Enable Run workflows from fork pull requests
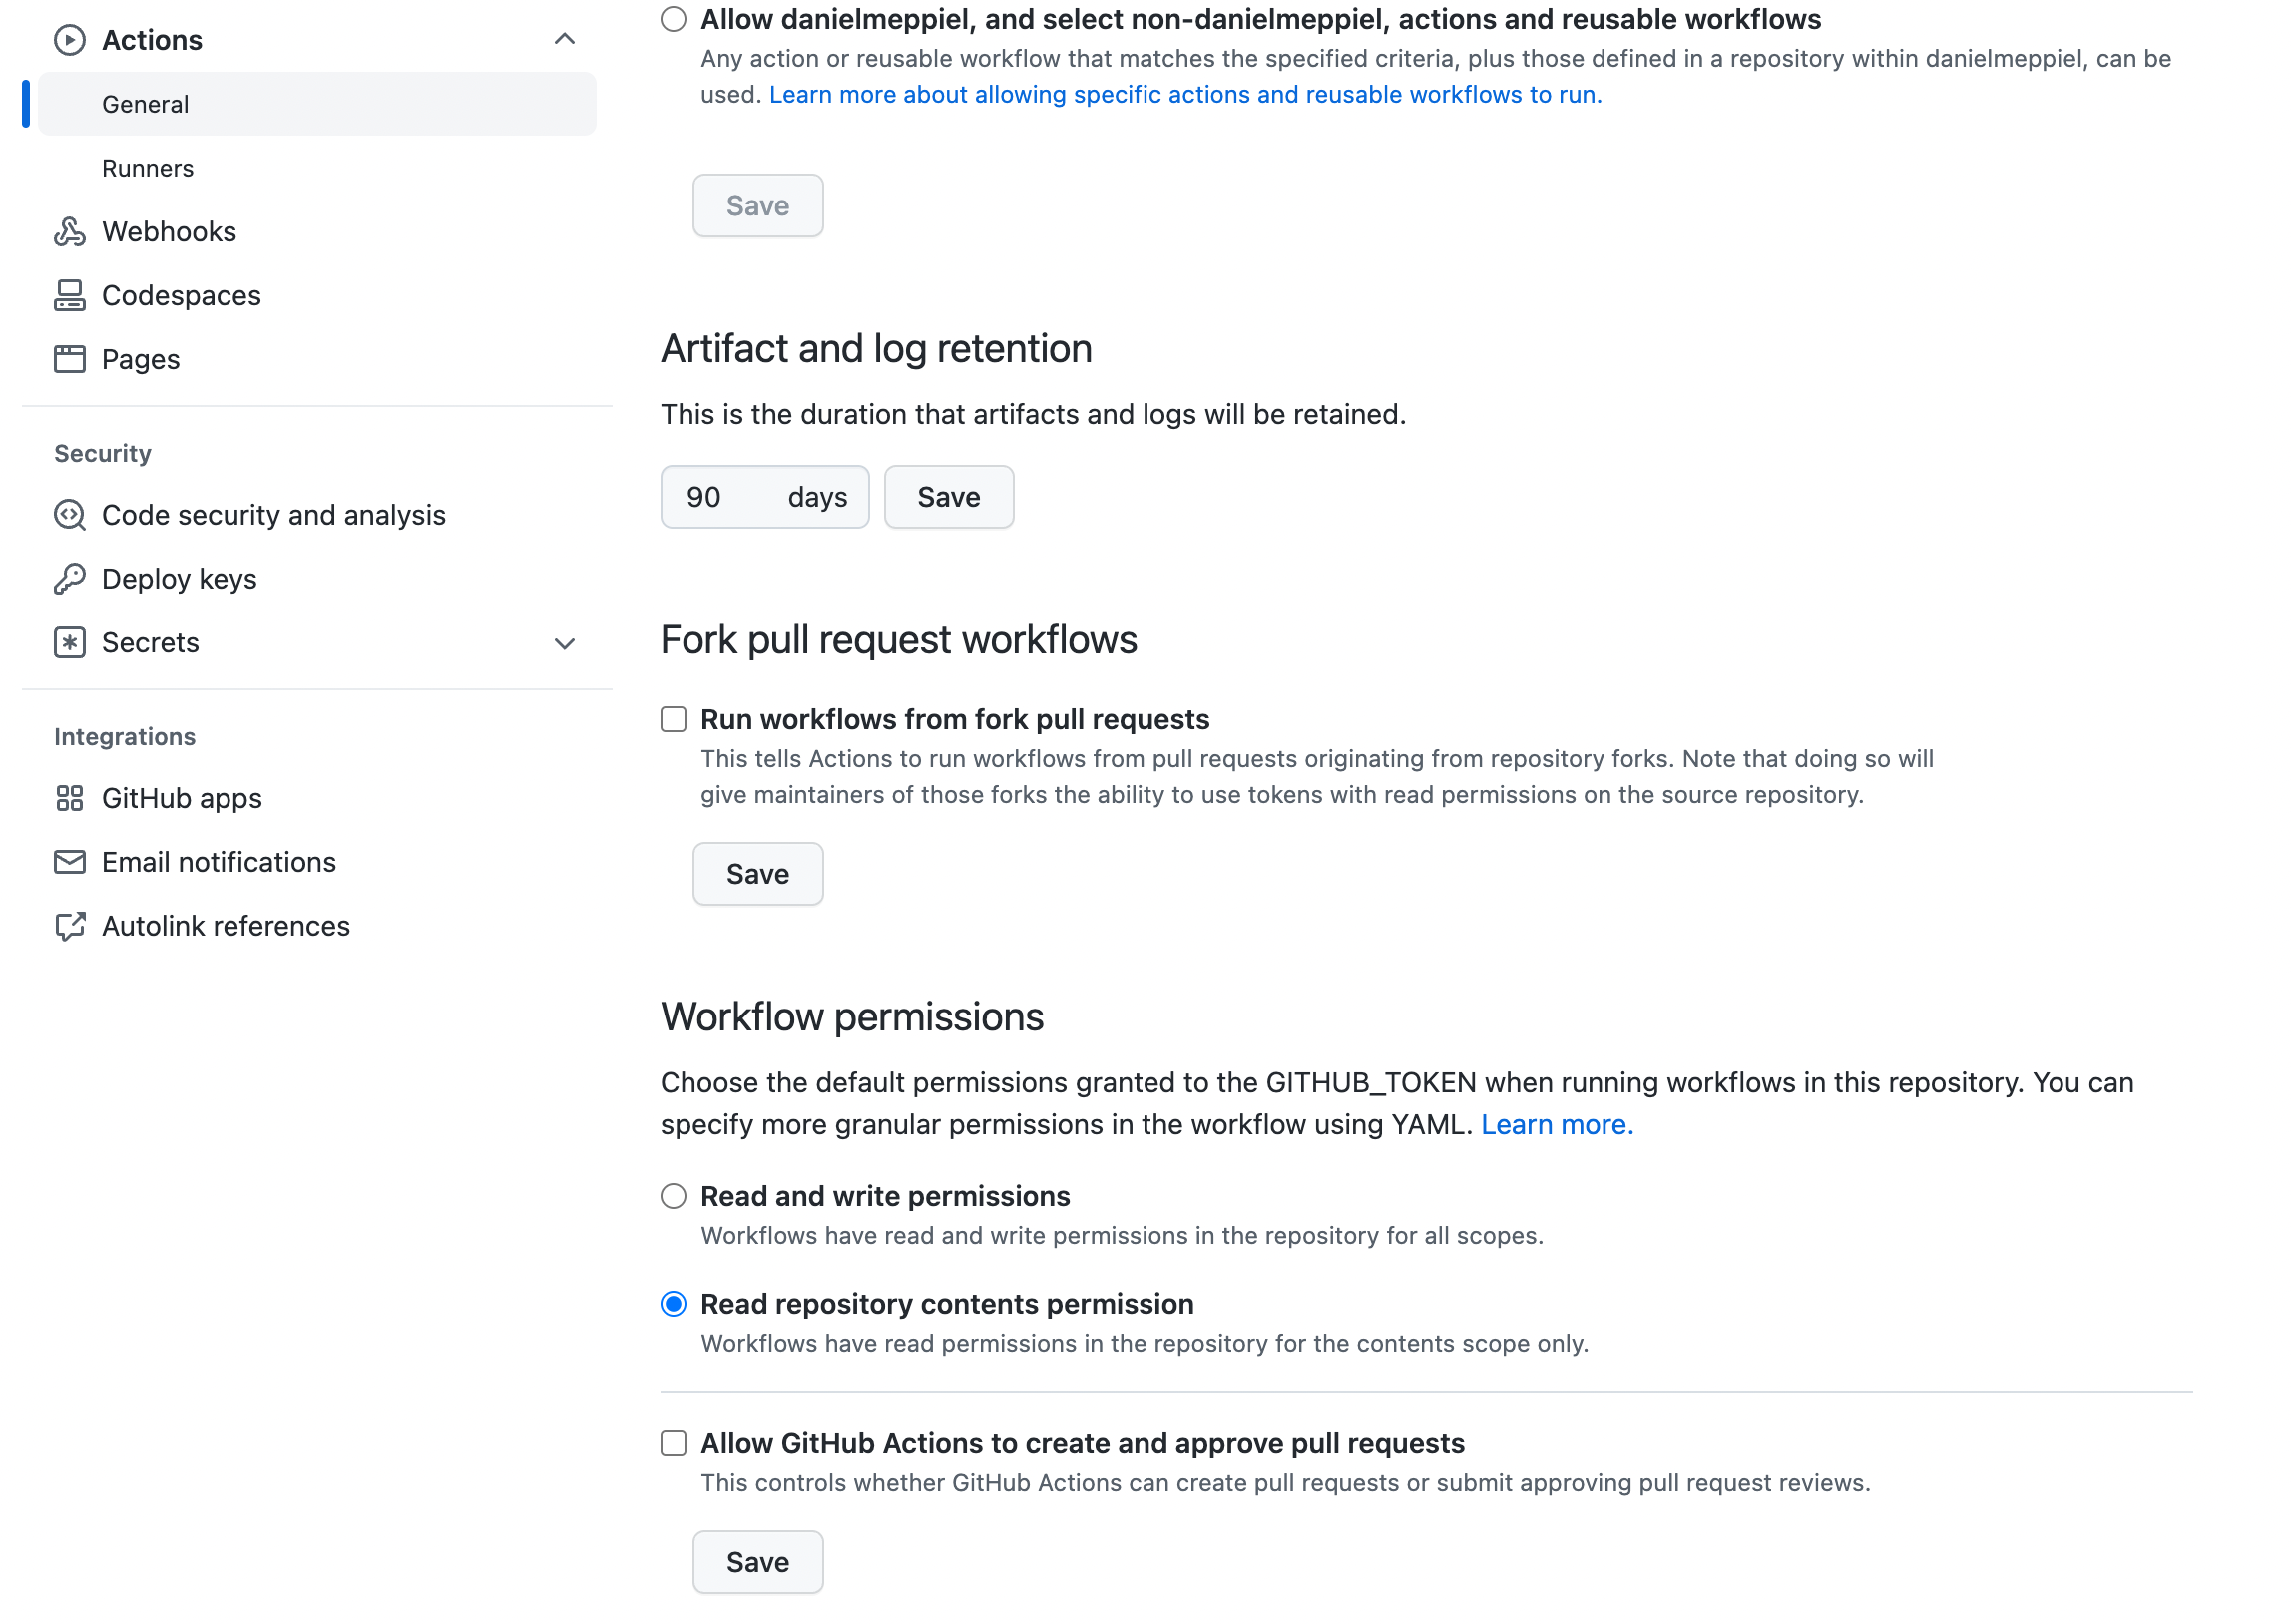 point(672,719)
